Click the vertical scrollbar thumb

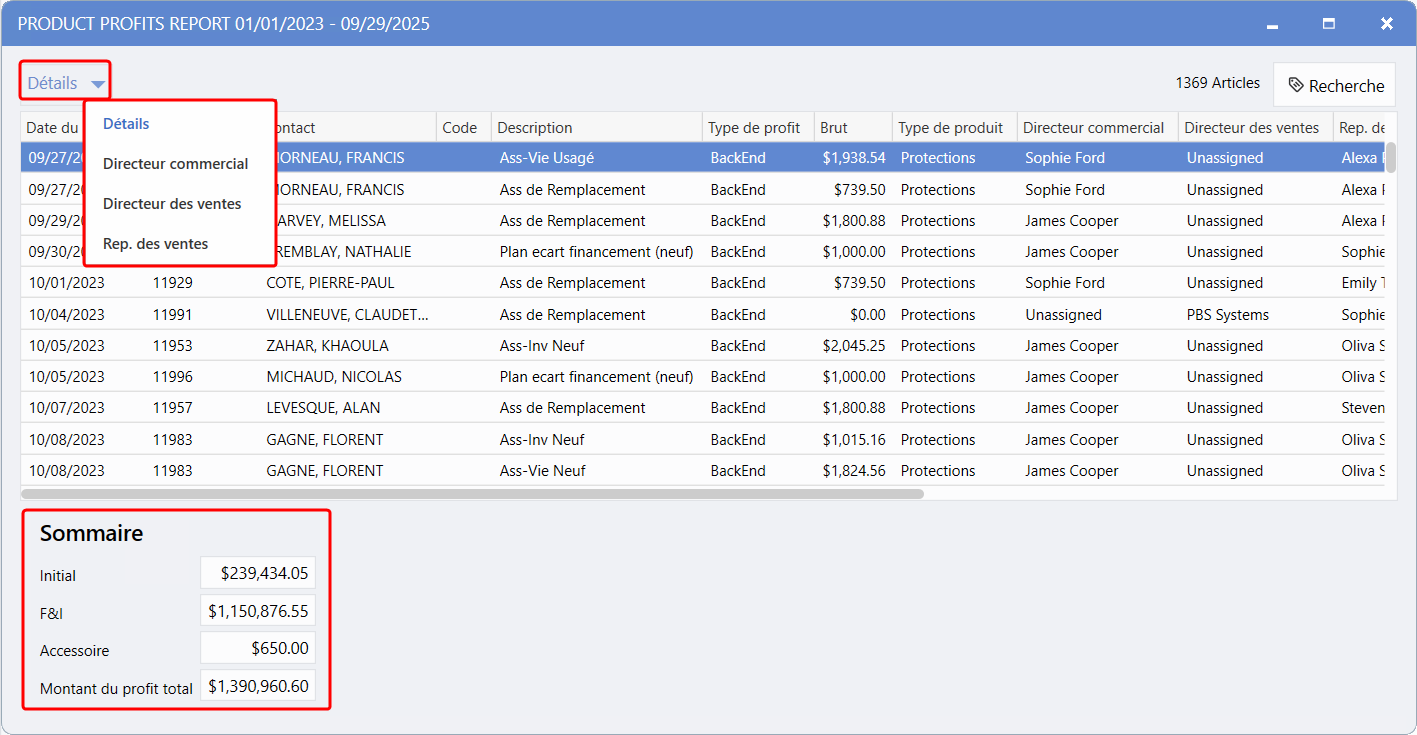click(1390, 158)
